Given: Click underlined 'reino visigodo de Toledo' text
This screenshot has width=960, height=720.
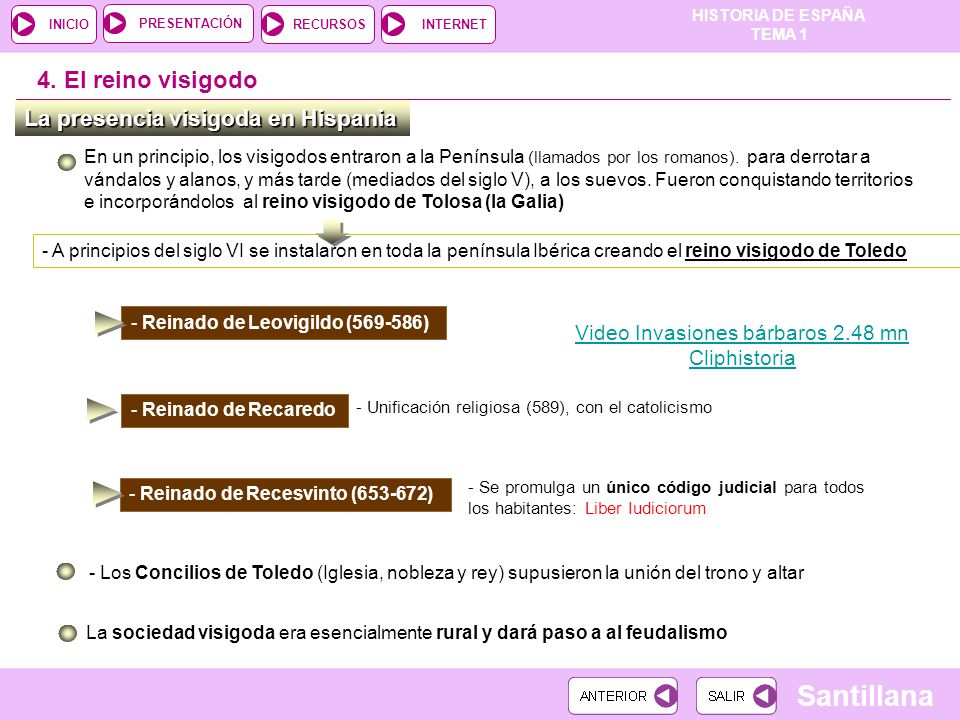Looking at the screenshot, I should (795, 250).
